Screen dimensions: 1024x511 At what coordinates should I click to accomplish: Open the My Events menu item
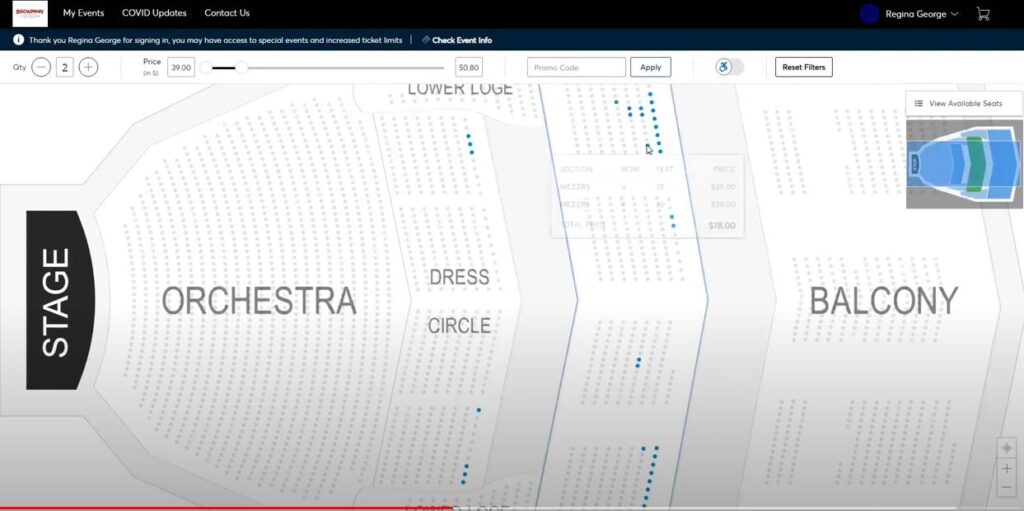pos(83,13)
